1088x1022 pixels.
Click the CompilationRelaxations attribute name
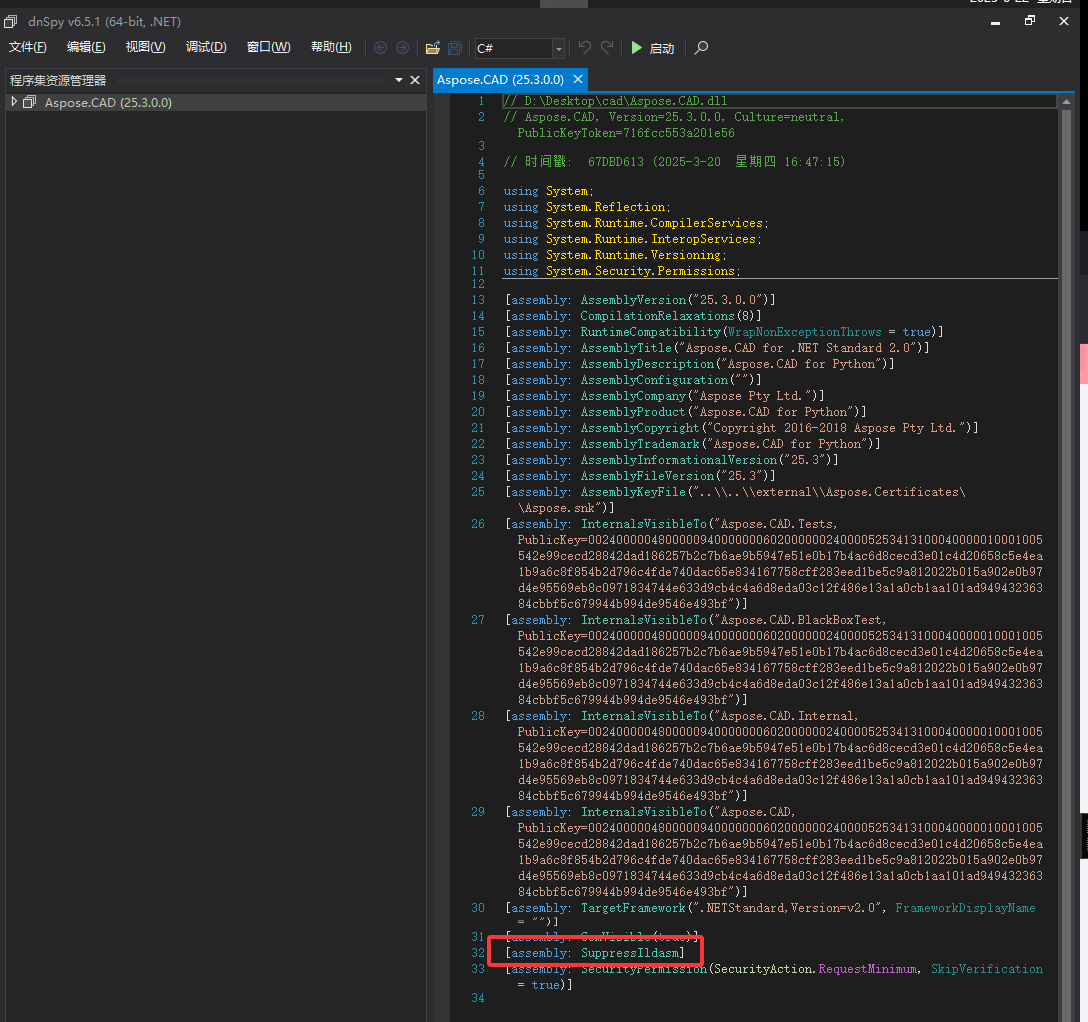(657, 316)
